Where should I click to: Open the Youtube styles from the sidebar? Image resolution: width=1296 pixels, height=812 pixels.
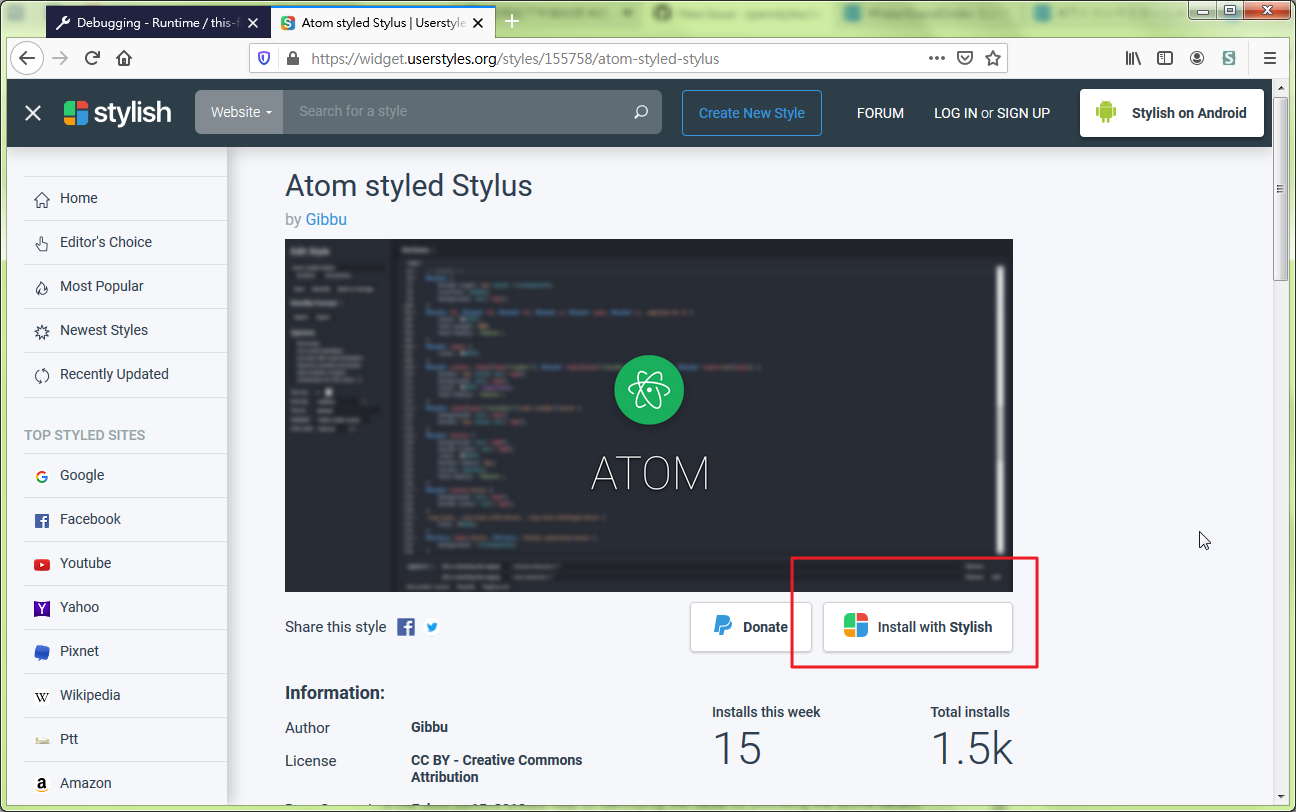(x=86, y=563)
